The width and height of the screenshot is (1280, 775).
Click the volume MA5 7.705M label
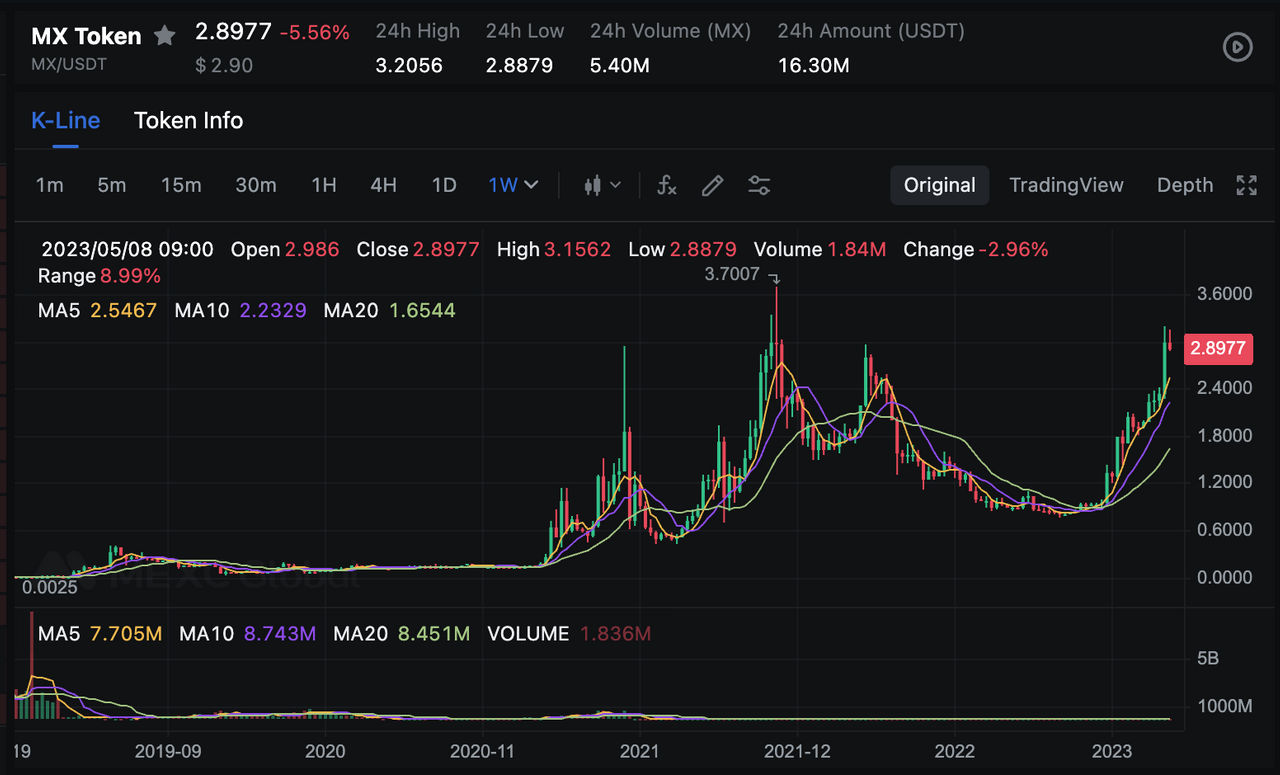[100, 634]
